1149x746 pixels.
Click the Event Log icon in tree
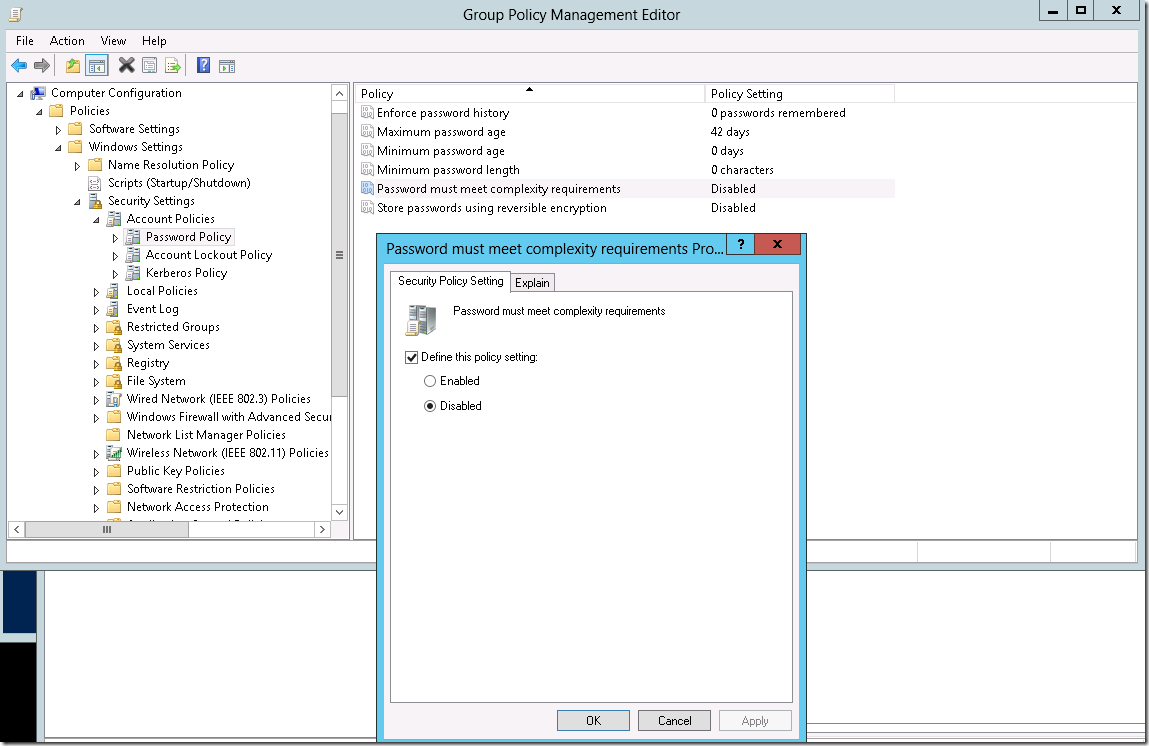pyautogui.click(x=113, y=309)
